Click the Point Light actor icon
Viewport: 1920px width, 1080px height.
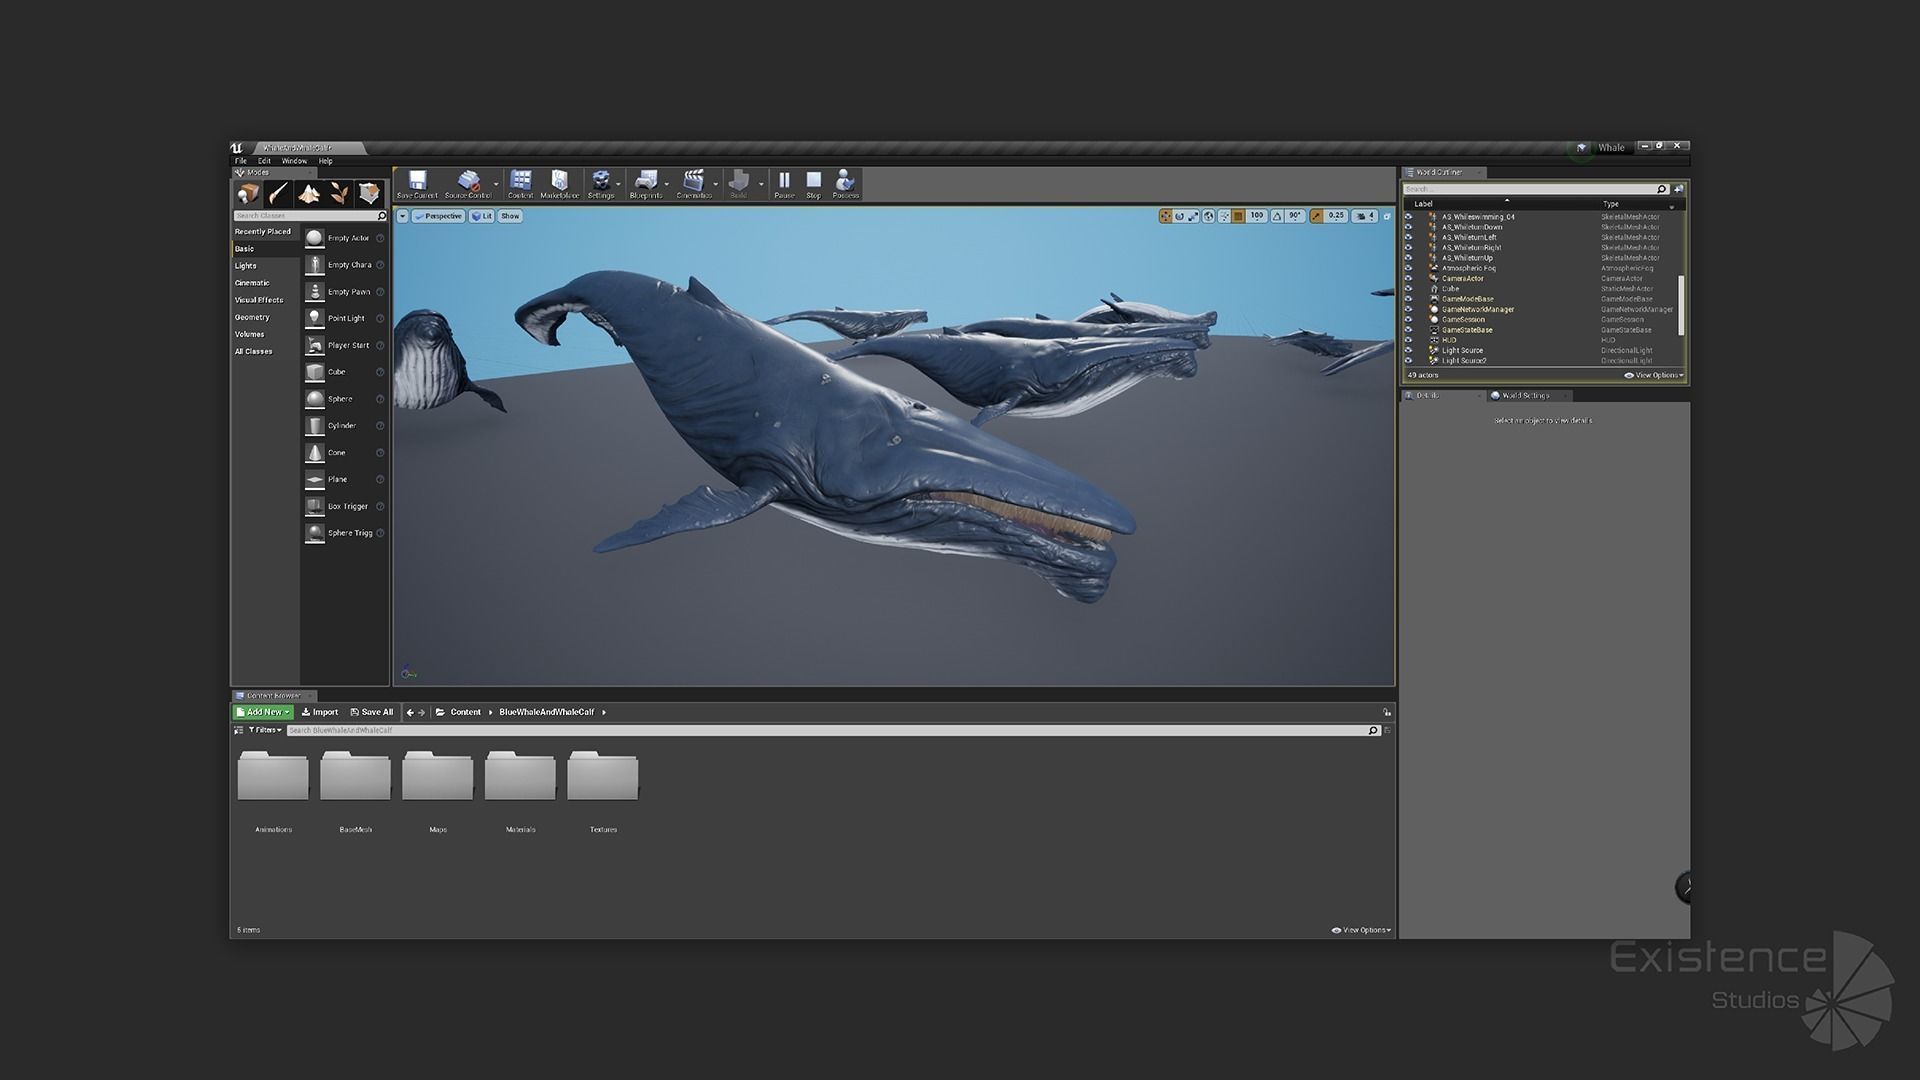pyautogui.click(x=315, y=318)
